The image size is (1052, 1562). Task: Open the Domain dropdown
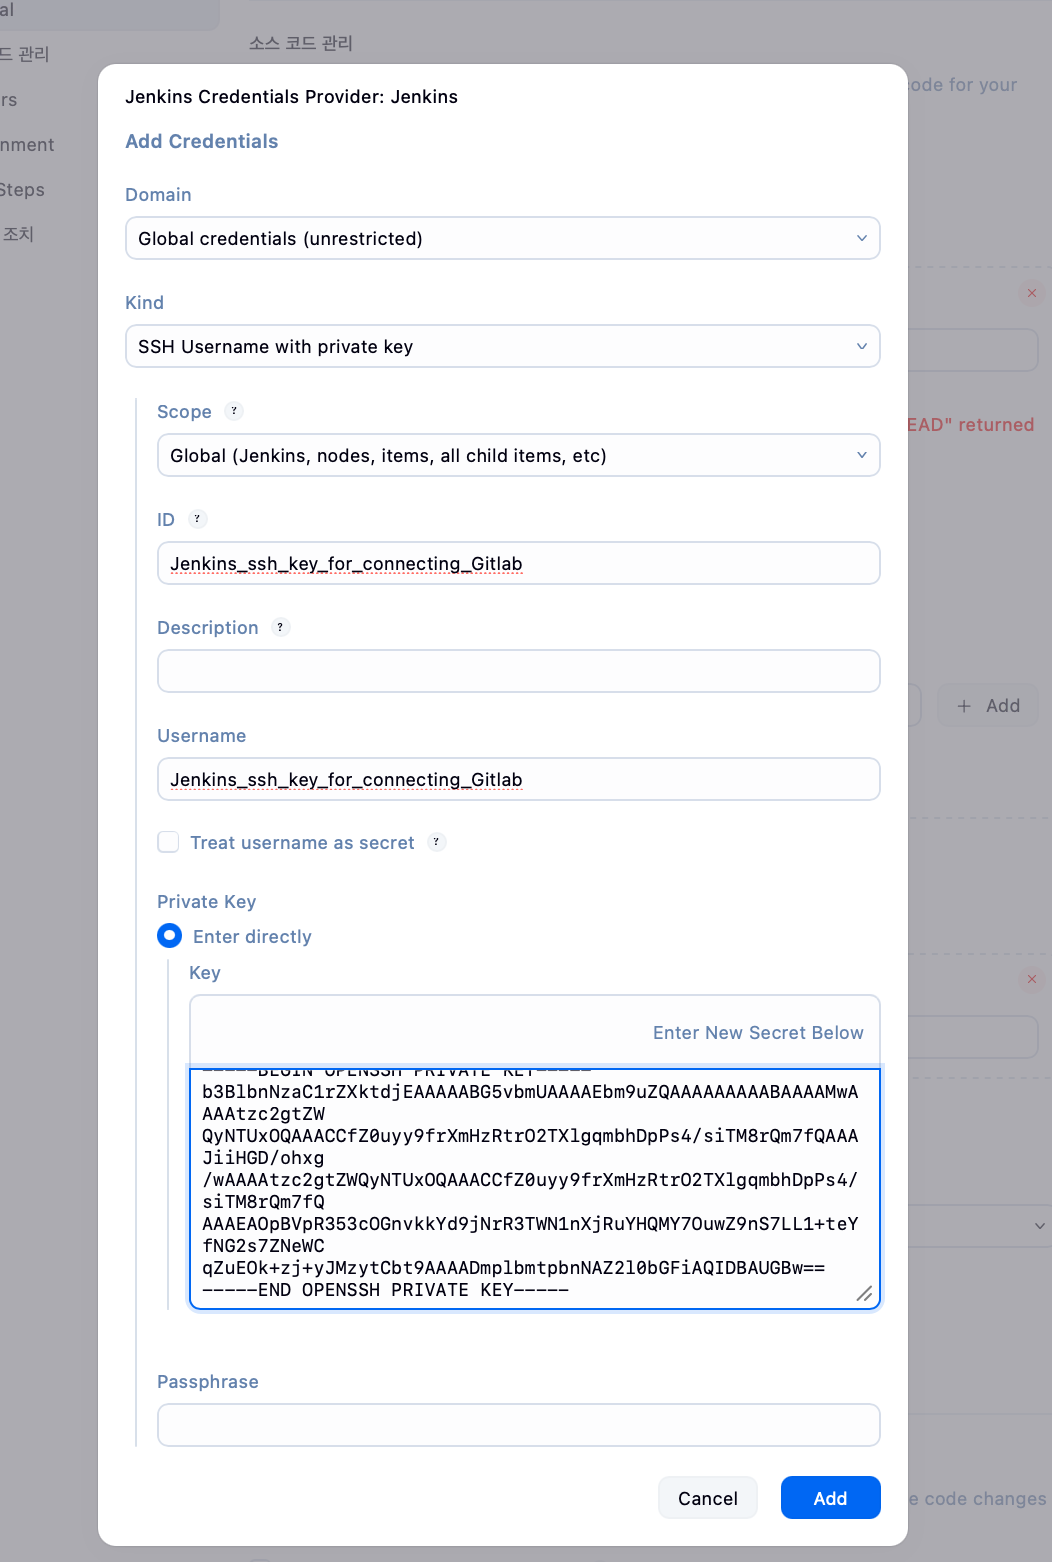coord(502,238)
